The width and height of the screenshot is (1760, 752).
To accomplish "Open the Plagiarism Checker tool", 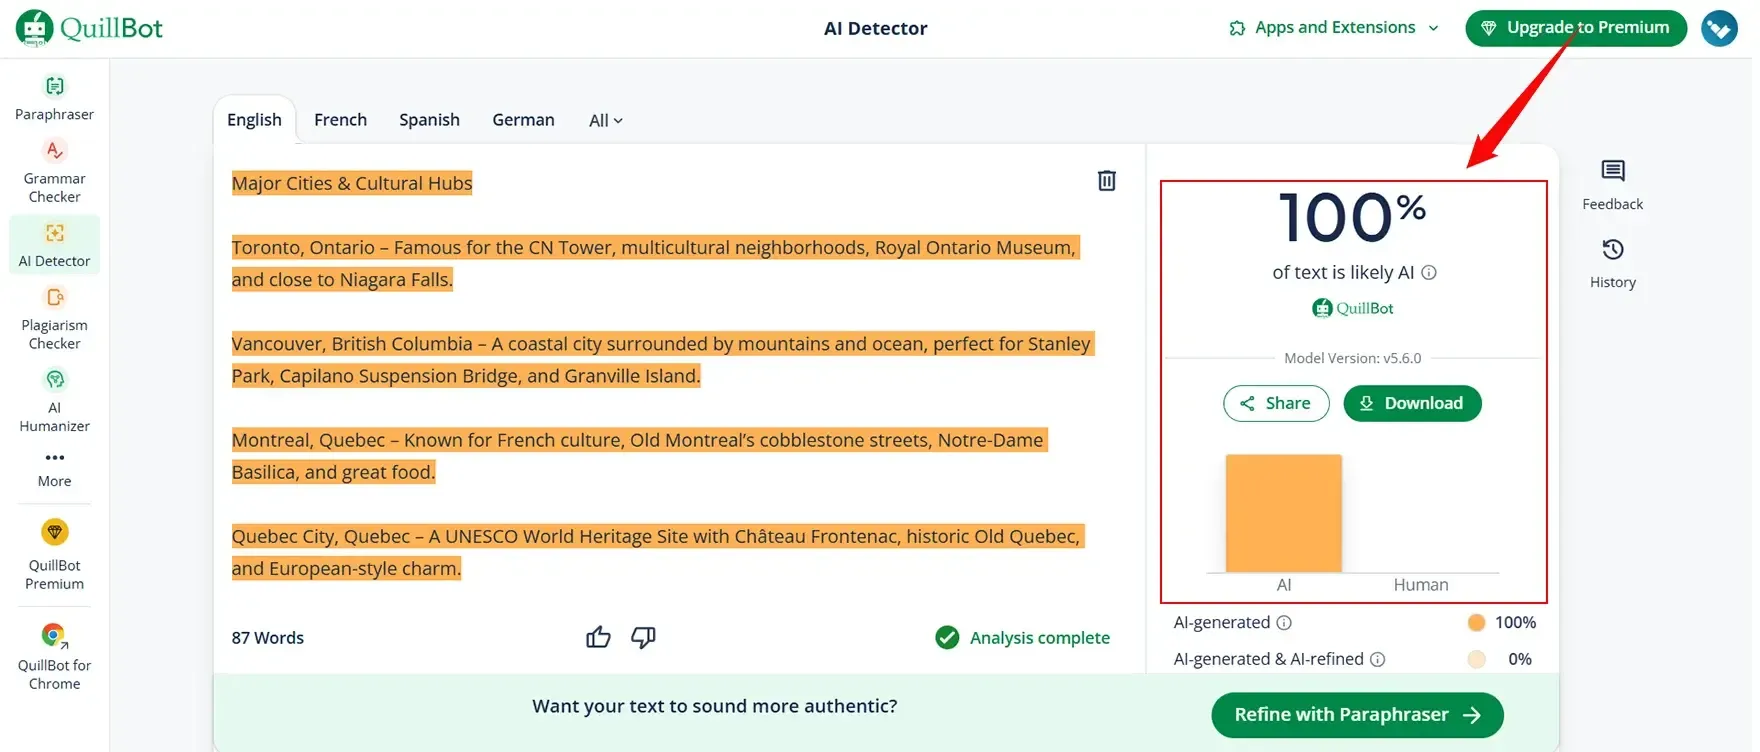I will point(54,319).
